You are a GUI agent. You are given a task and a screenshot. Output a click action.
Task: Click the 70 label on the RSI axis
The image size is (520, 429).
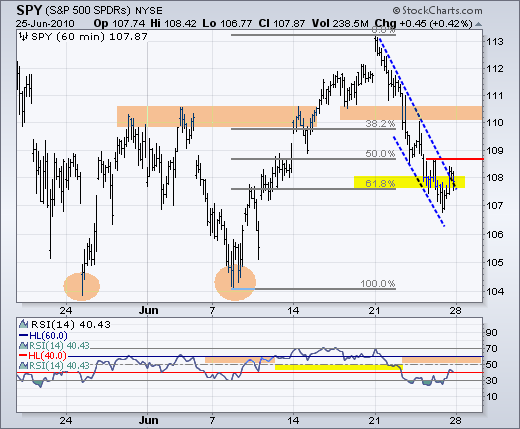point(491,349)
